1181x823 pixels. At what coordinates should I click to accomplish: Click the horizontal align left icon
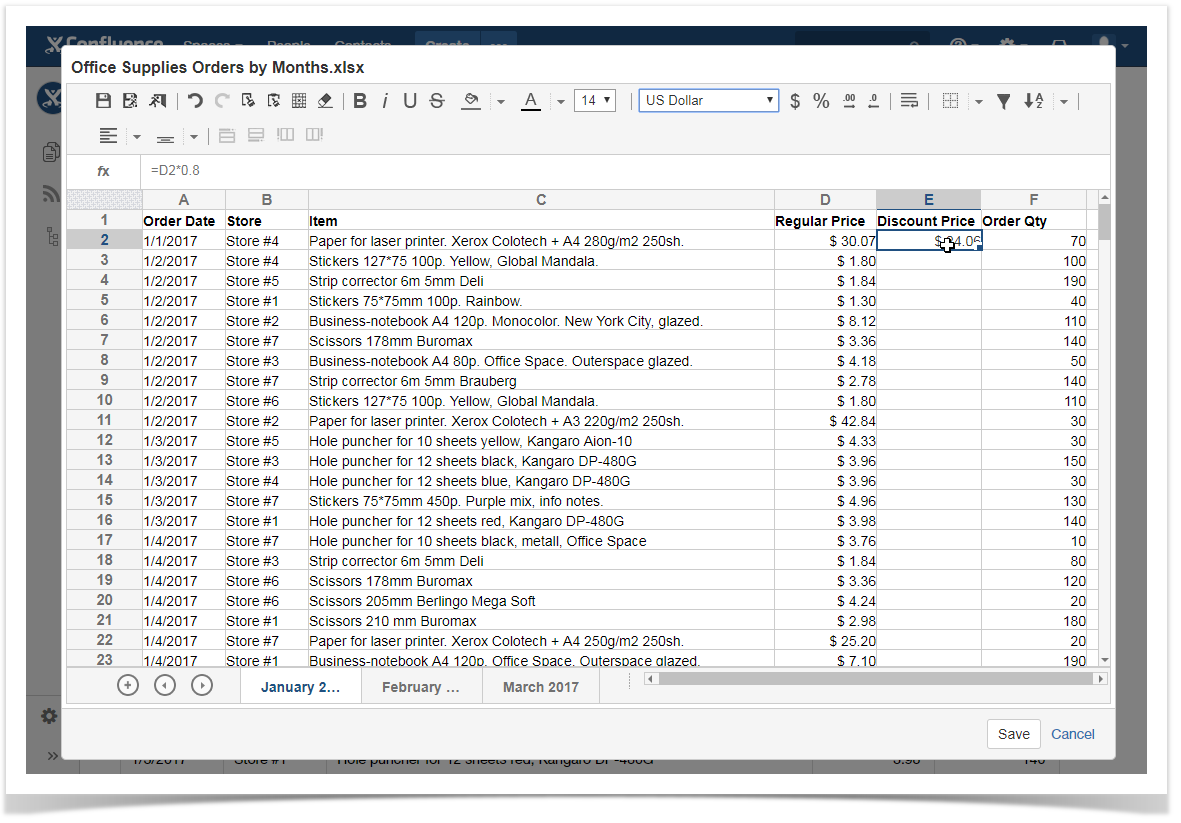coord(108,136)
